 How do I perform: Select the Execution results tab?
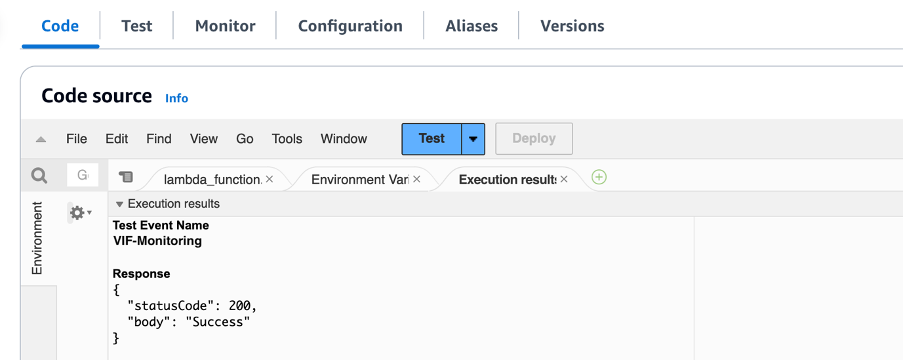[x=507, y=179]
